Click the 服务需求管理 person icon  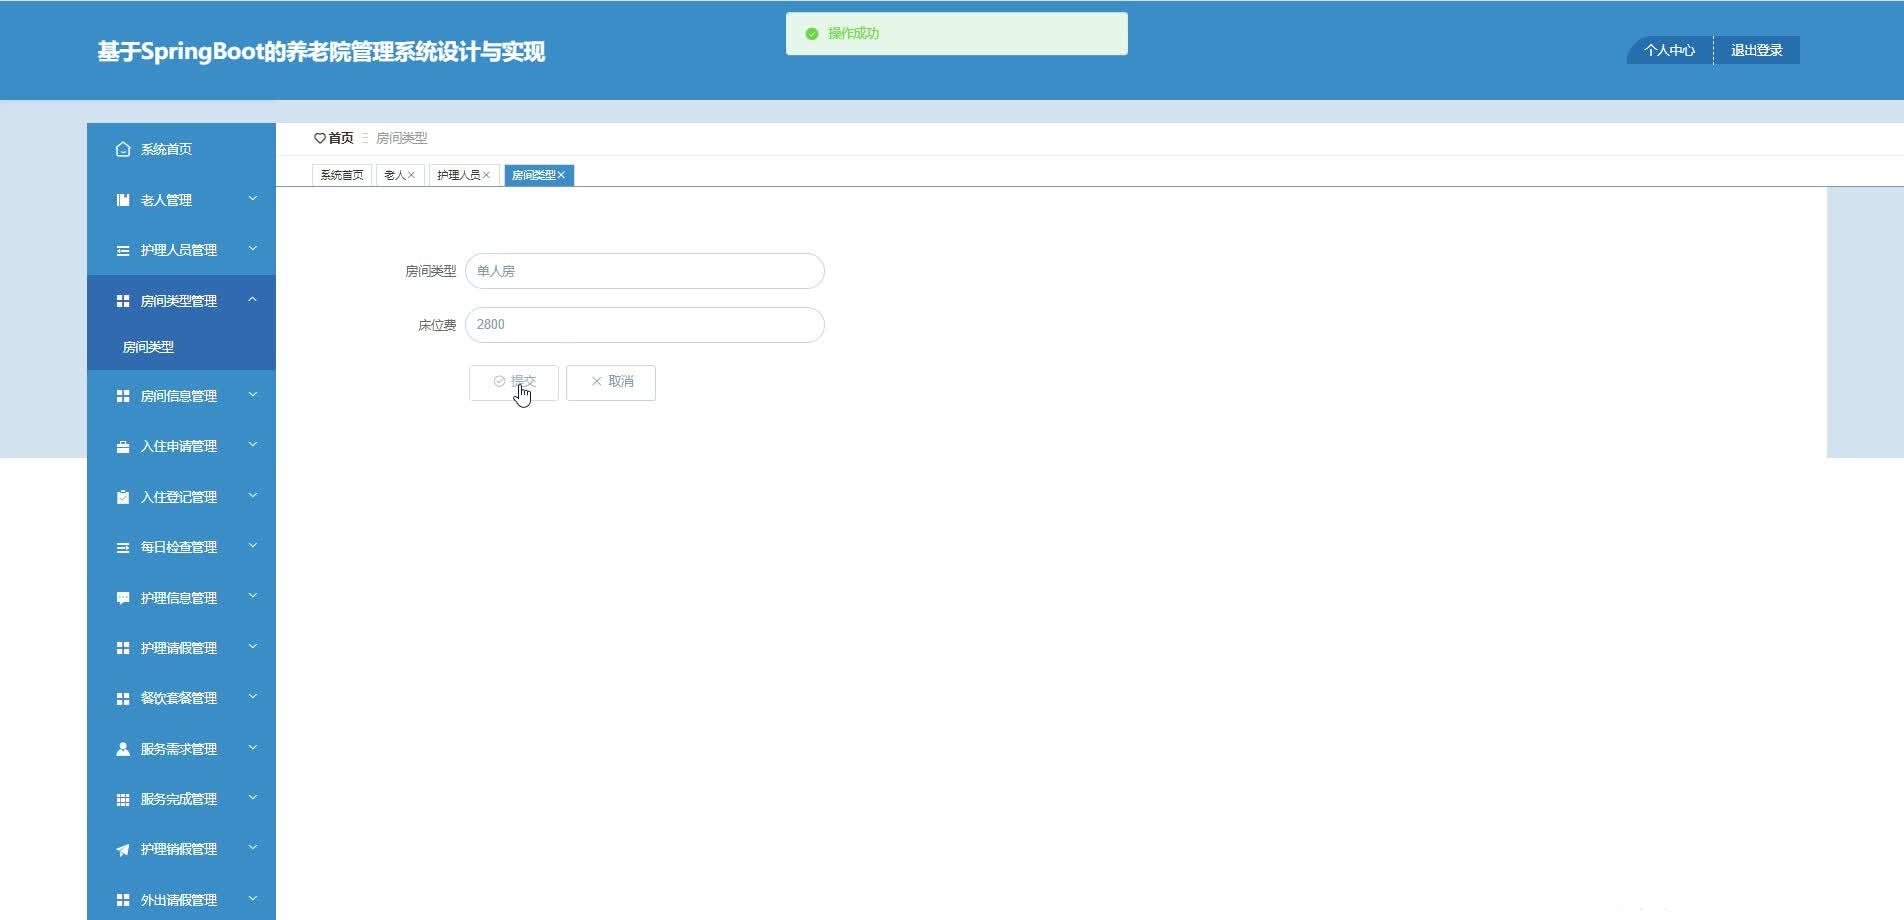point(123,749)
